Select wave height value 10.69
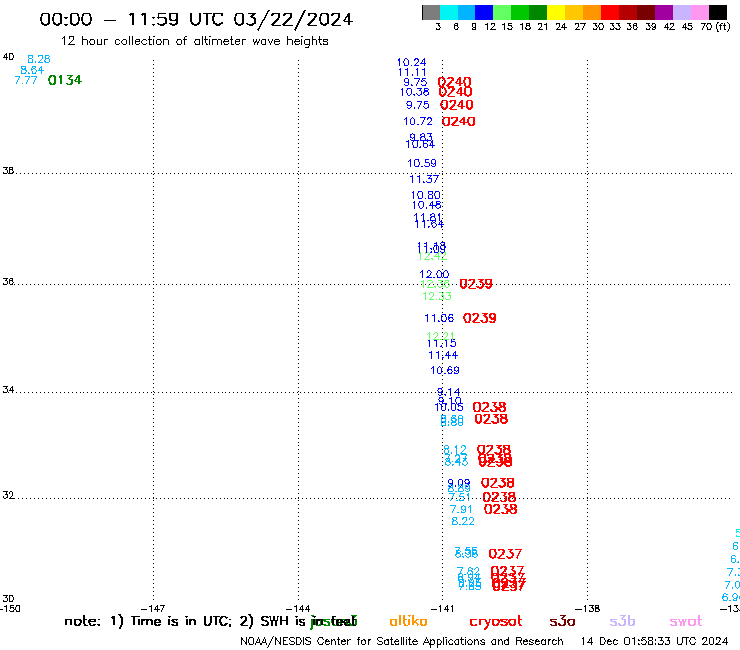 445,371
